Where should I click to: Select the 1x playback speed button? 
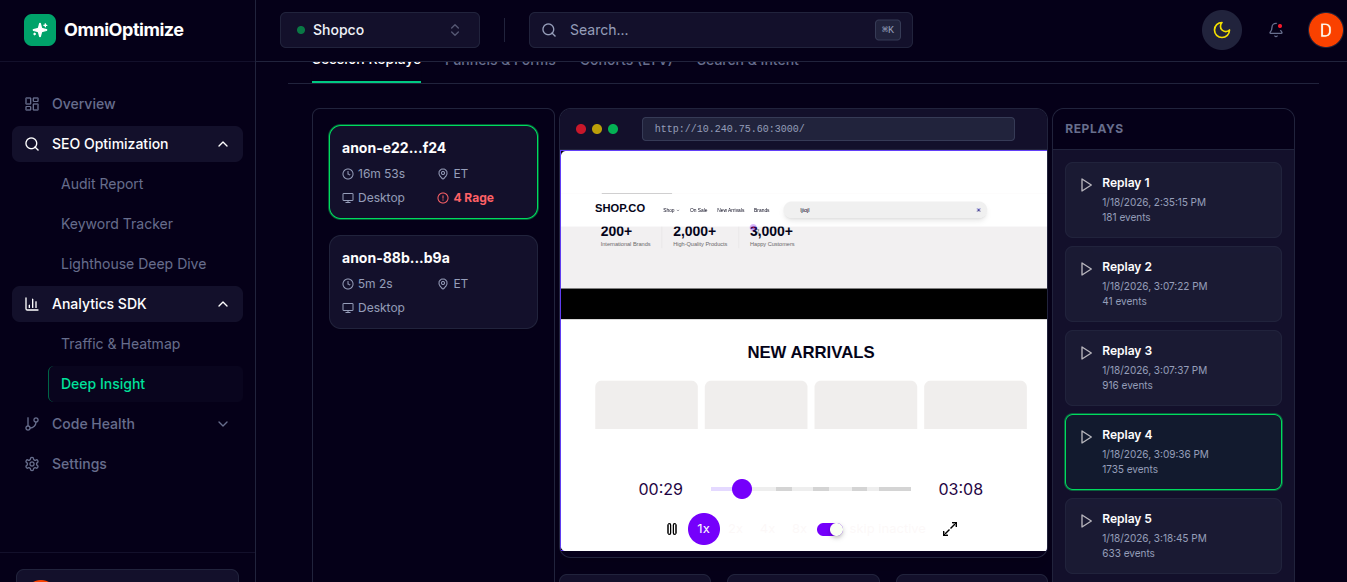pyautogui.click(x=704, y=529)
